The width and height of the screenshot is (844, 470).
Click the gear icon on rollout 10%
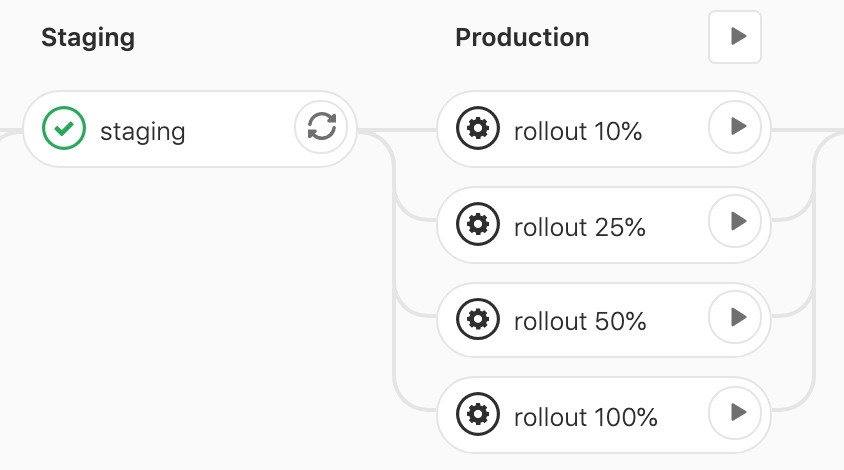point(478,129)
